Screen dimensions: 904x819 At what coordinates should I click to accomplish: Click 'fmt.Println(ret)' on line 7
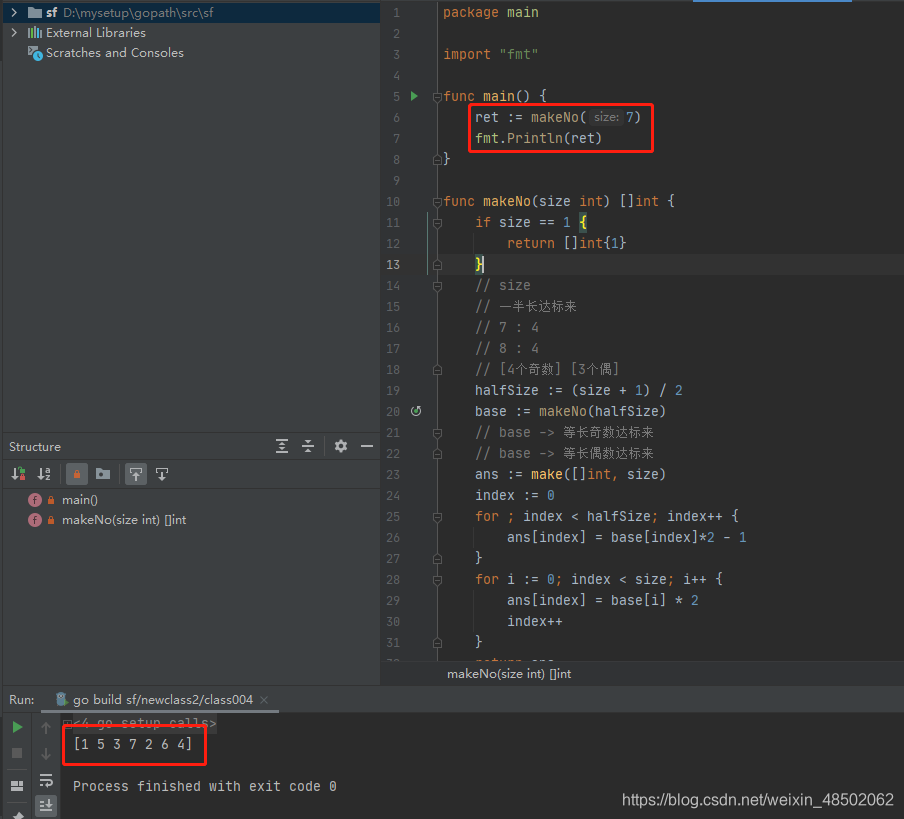point(538,138)
